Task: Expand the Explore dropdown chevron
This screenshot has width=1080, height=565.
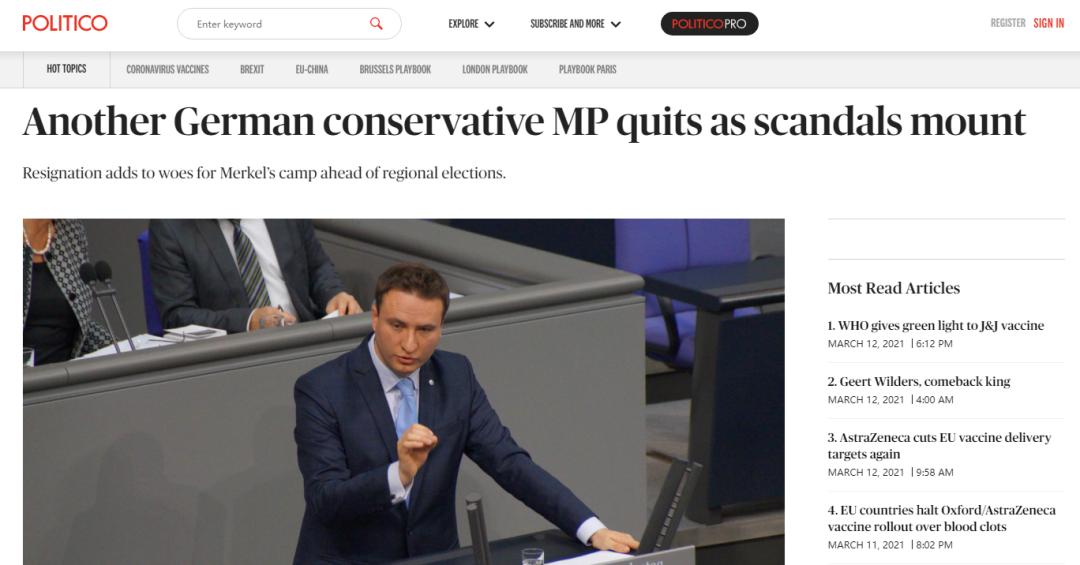Action: coord(490,24)
